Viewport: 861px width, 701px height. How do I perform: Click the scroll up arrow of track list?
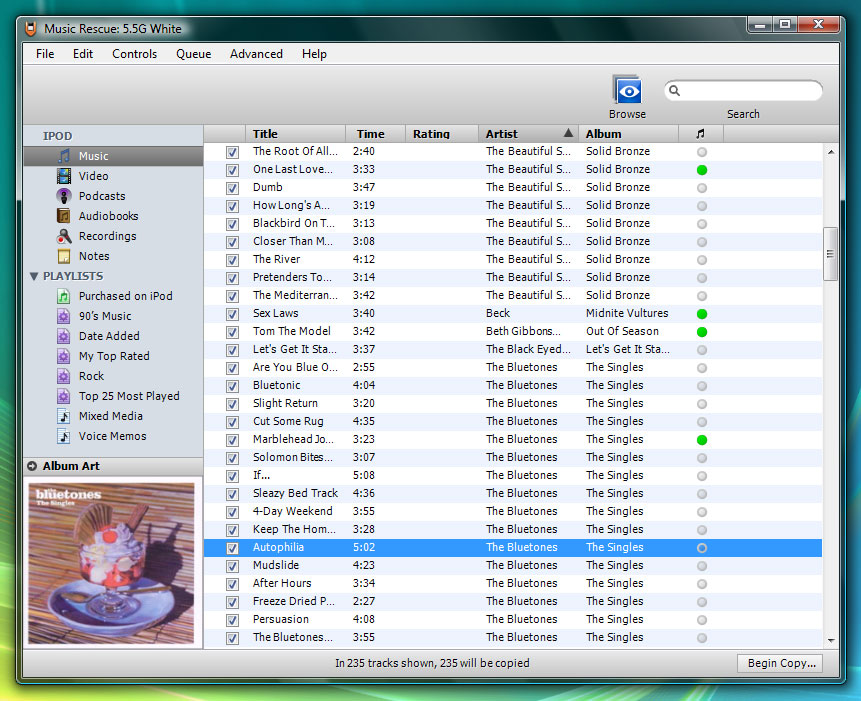pyautogui.click(x=831, y=152)
